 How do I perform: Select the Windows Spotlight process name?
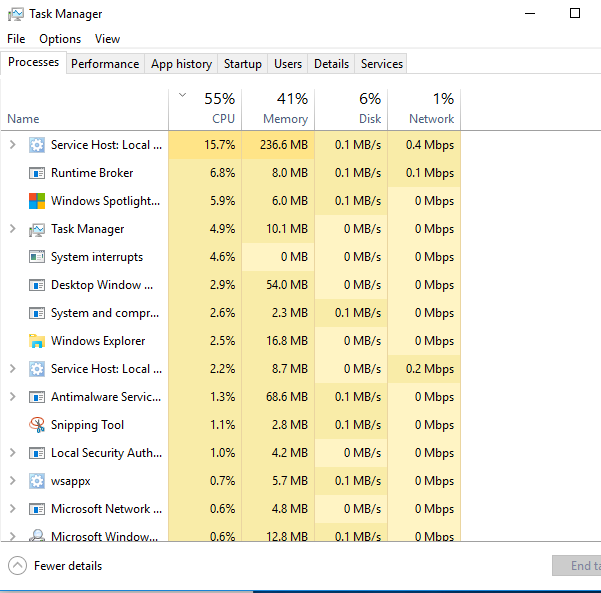105,201
